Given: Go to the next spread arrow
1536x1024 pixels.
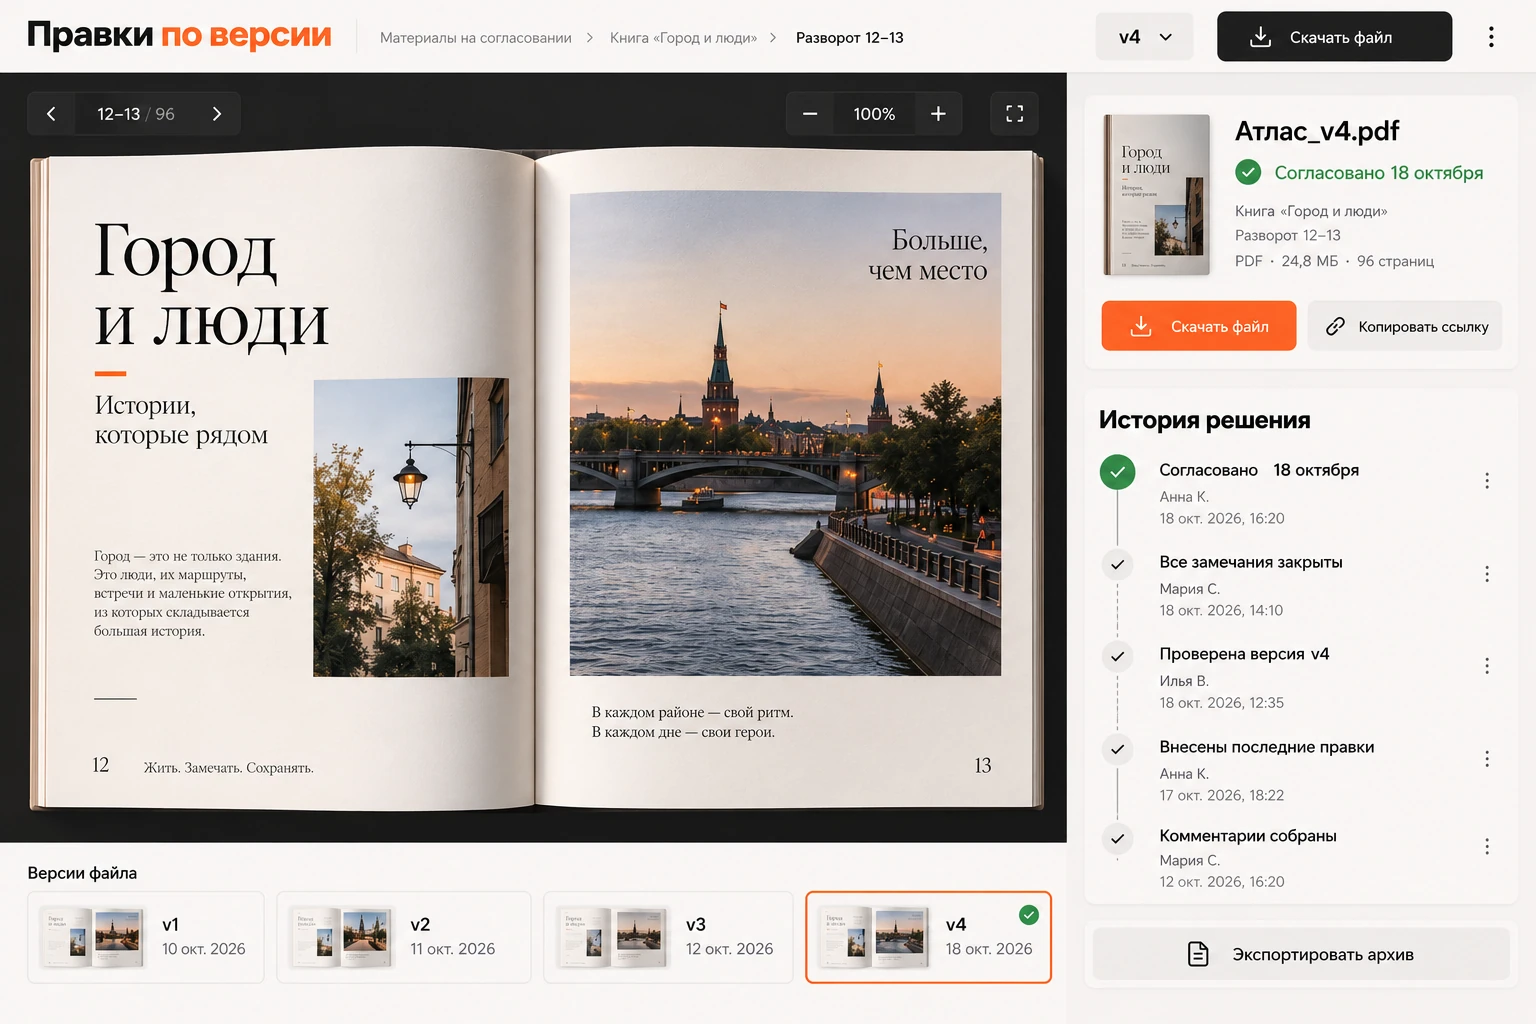Looking at the screenshot, I should click(x=217, y=114).
